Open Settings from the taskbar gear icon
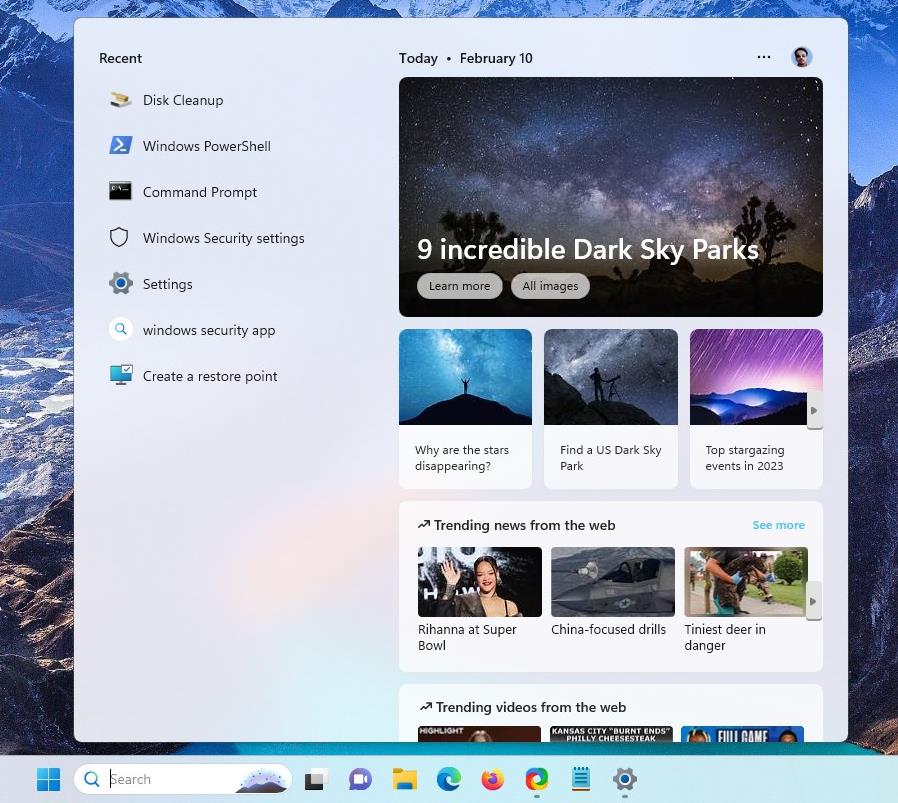Screen dimensions: 898x803 (624, 779)
